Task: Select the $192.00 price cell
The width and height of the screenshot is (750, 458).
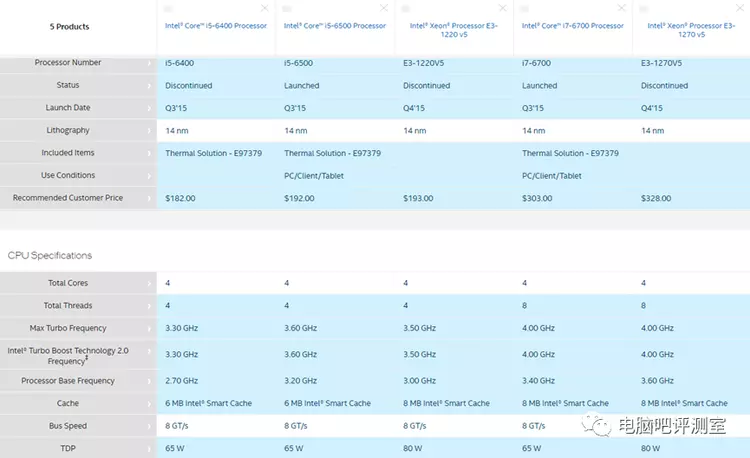Action: (299, 198)
